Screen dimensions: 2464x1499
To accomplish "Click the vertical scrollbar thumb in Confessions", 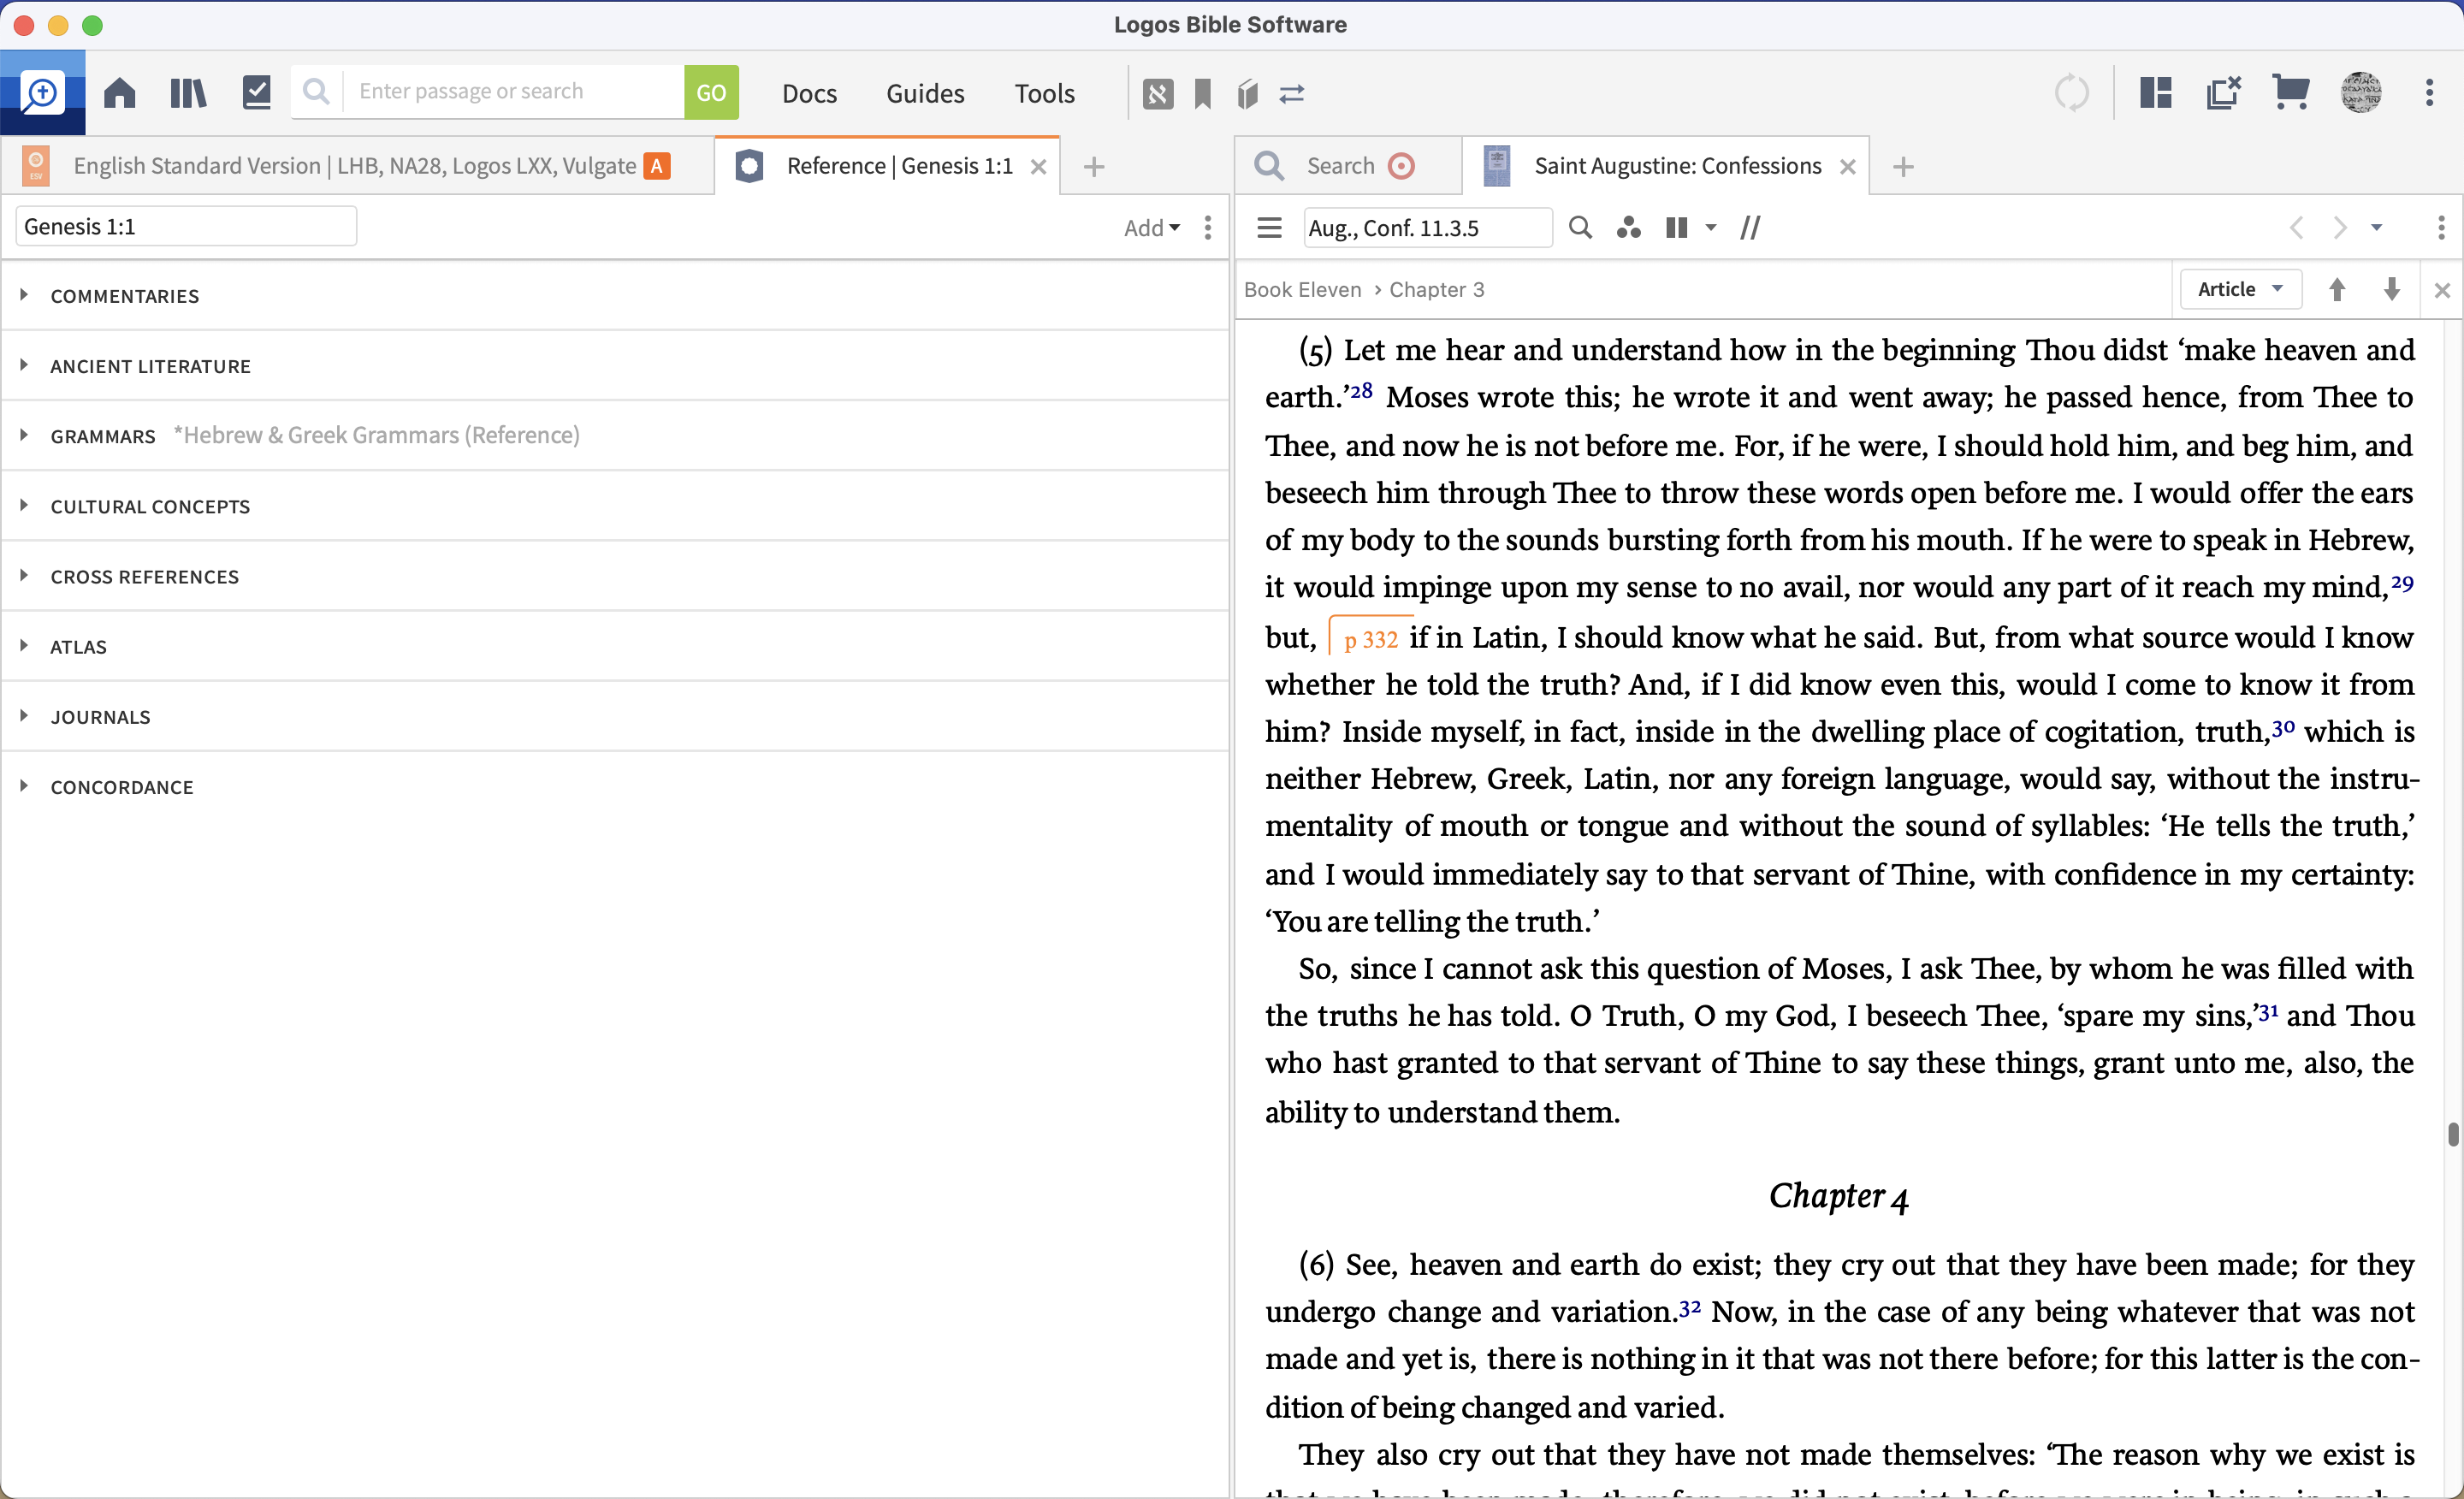I will (2452, 1134).
